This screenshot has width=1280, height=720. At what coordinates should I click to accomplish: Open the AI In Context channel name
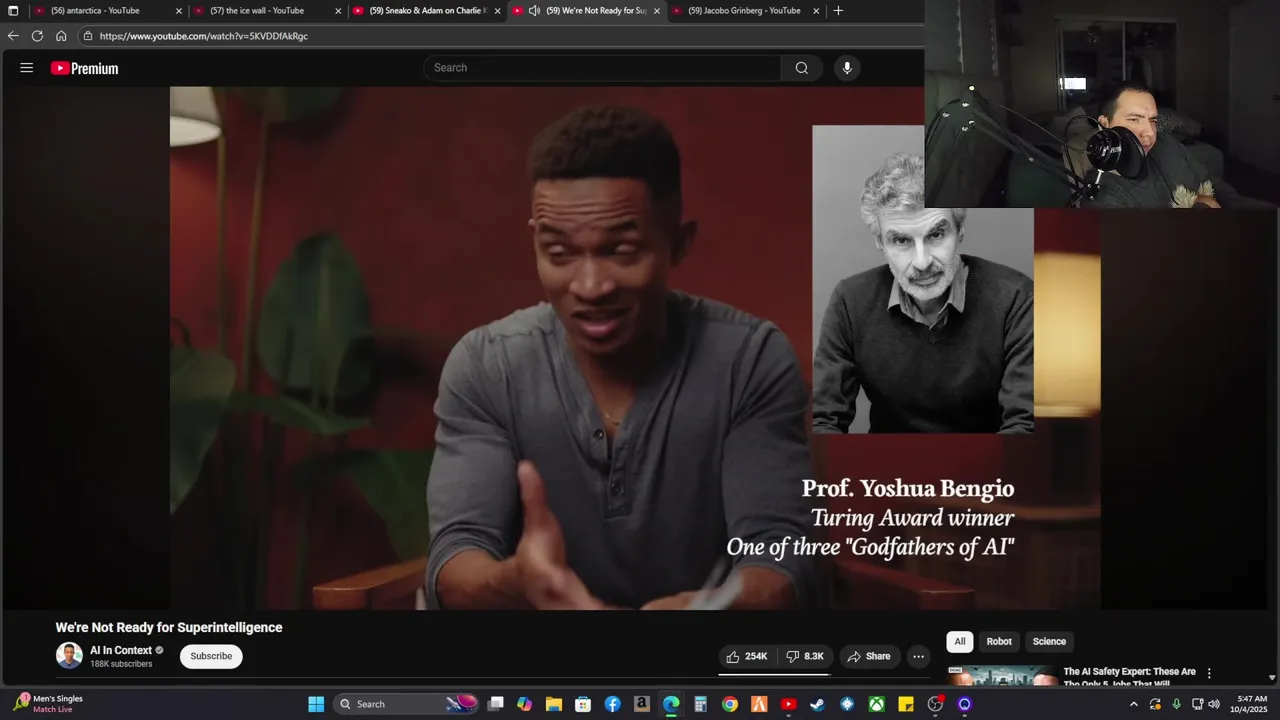[x=121, y=650]
